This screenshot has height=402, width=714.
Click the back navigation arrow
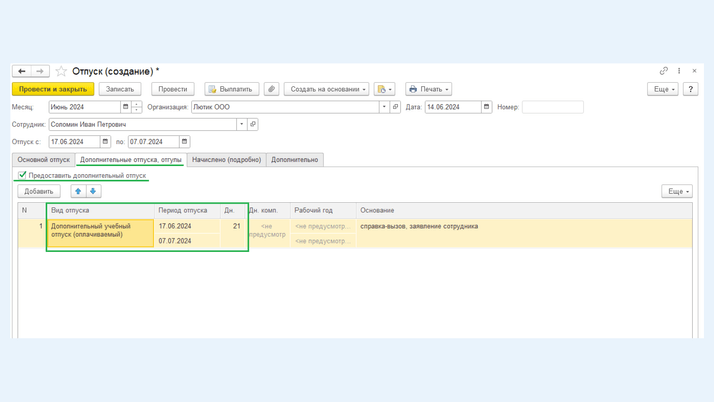[x=21, y=71]
